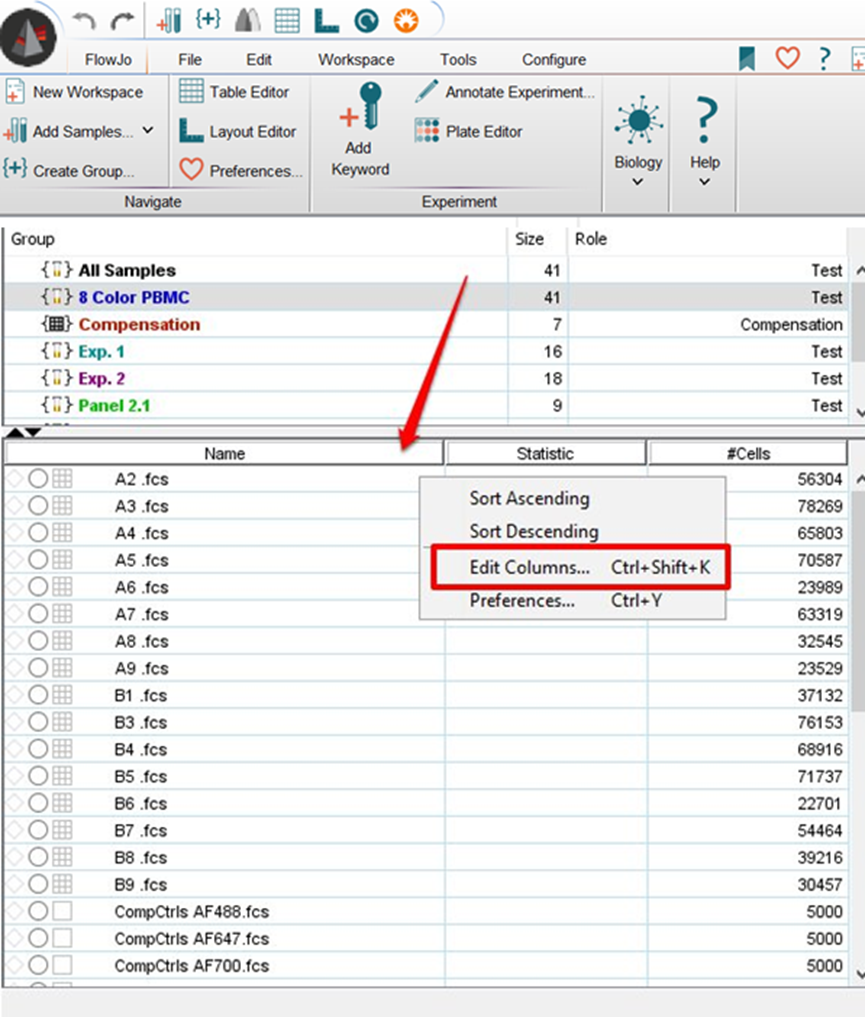
Task: Click the grid icon on the A2 .fcs row
Action: click(x=62, y=479)
